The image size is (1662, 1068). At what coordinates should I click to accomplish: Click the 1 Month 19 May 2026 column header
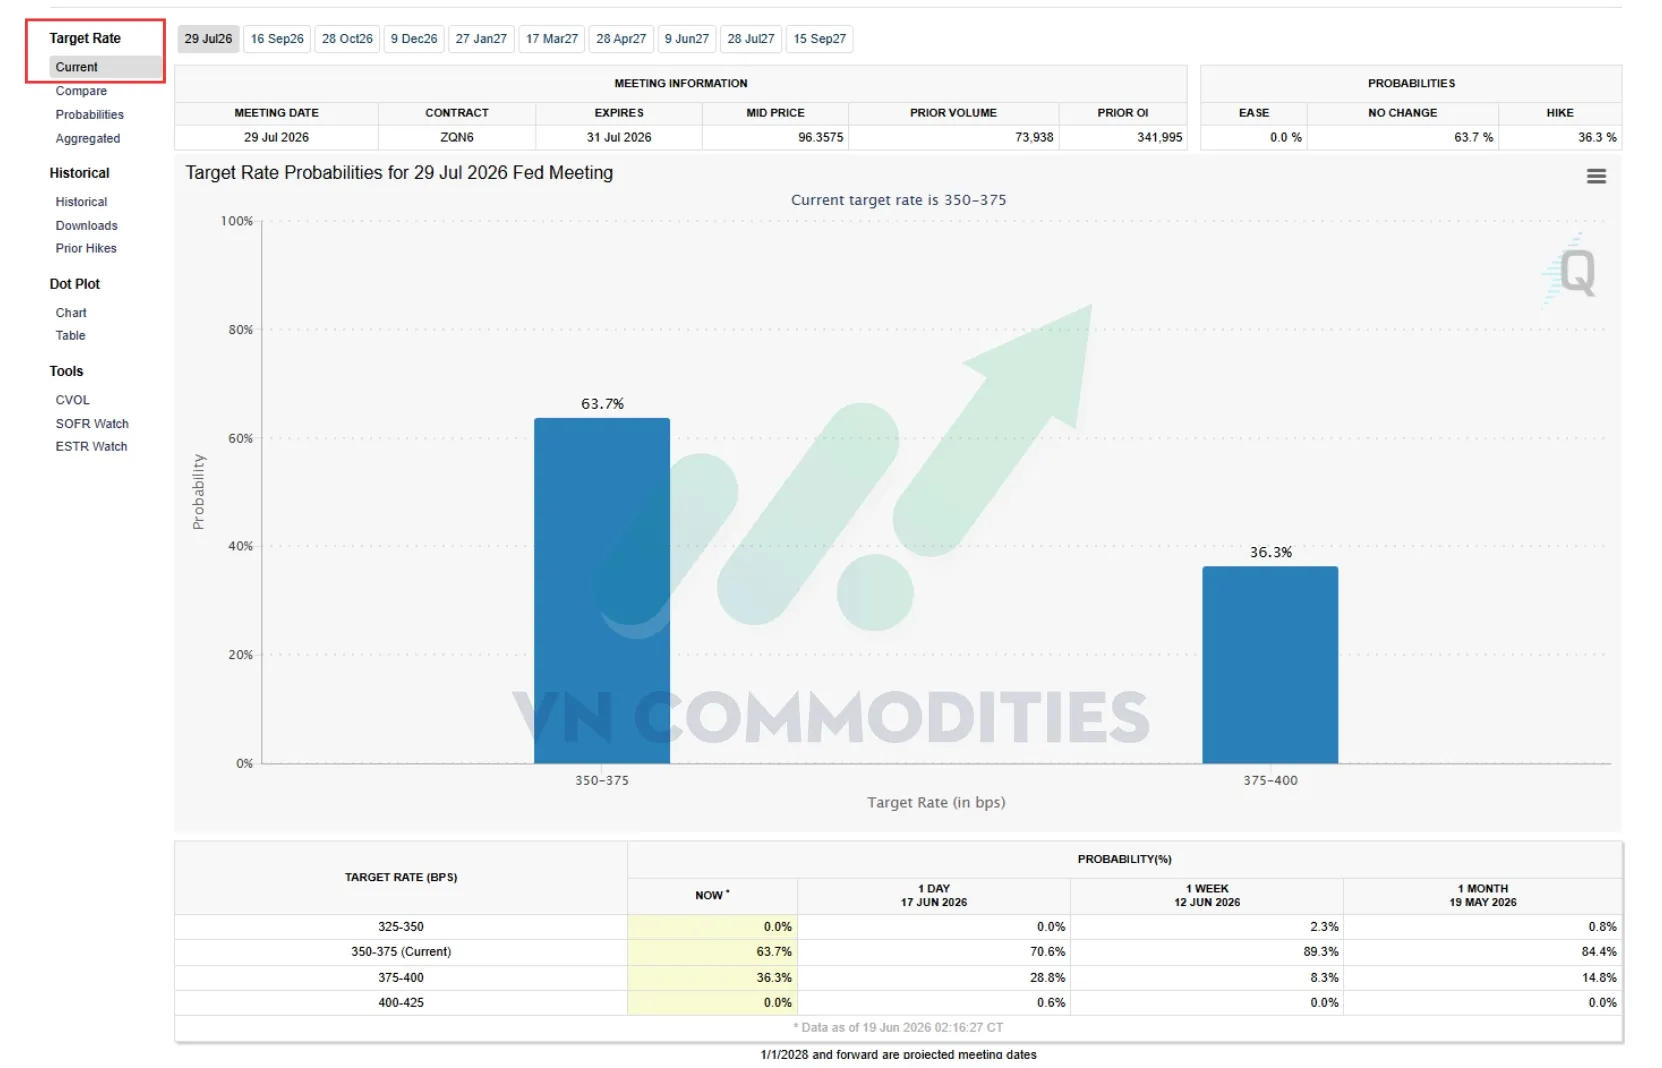pyautogui.click(x=1483, y=895)
